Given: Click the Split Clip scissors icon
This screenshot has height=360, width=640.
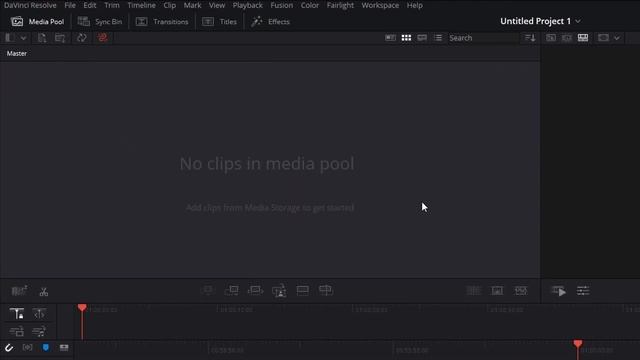Looking at the screenshot, I should pyautogui.click(x=44, y=291).
